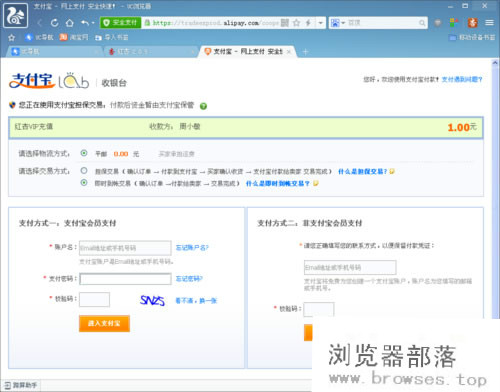
Task: Click the green 安全支付 security badge
Action: pyautogui.click(x=120, y=23)
